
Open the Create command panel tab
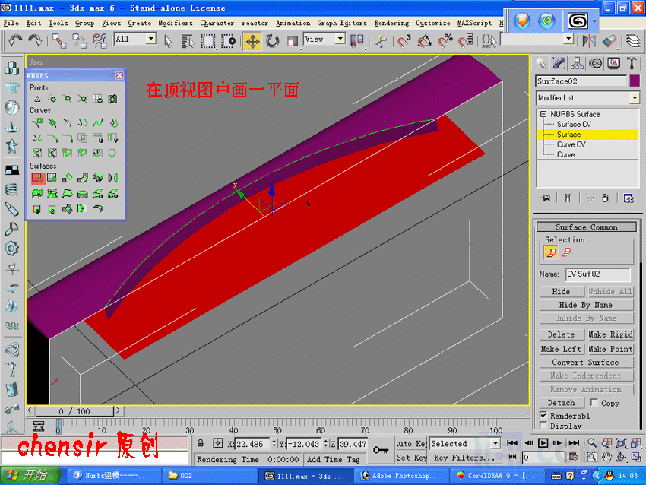(541, 63)
